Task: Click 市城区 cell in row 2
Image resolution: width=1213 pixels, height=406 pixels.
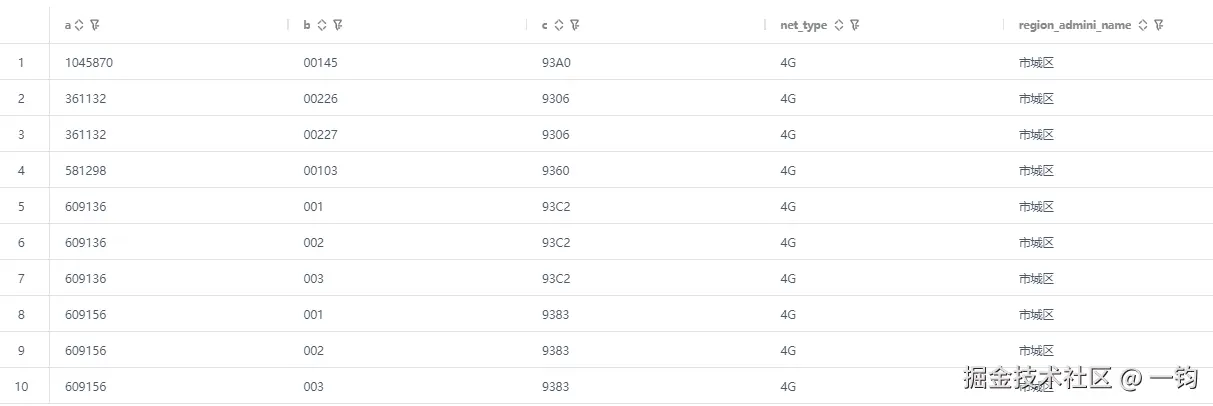Action: 1037,98
